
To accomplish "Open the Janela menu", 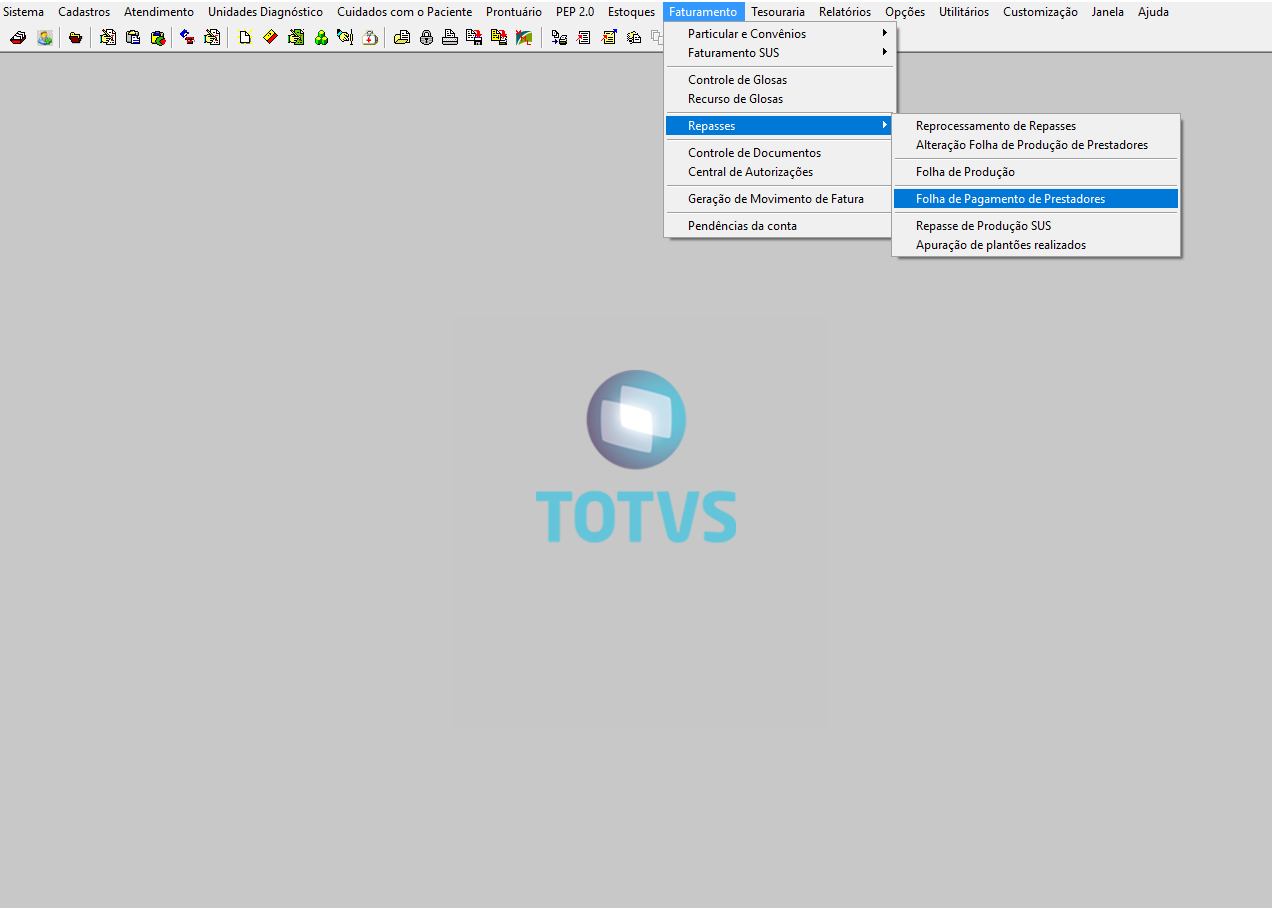I will [1108, 12].
